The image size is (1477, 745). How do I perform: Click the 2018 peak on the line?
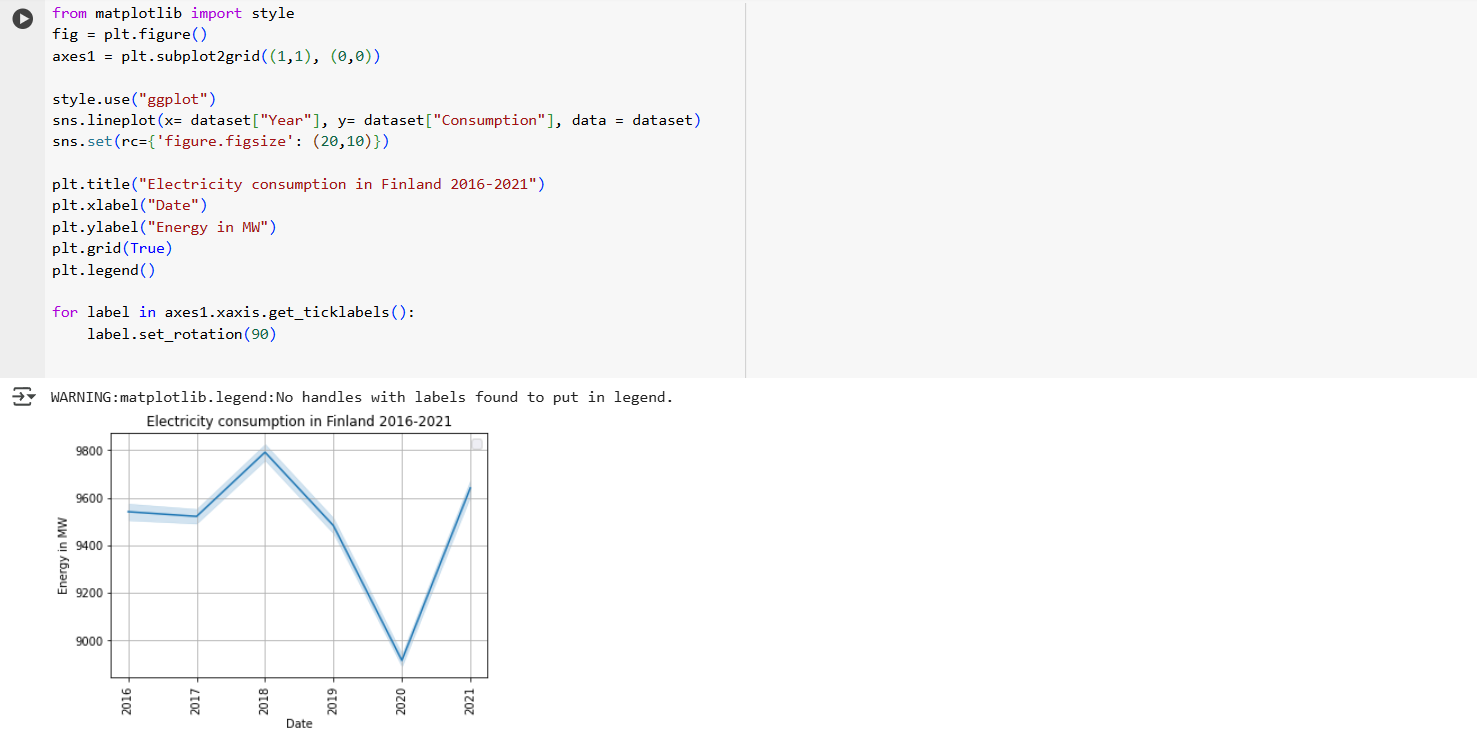(x=265, y=452)
